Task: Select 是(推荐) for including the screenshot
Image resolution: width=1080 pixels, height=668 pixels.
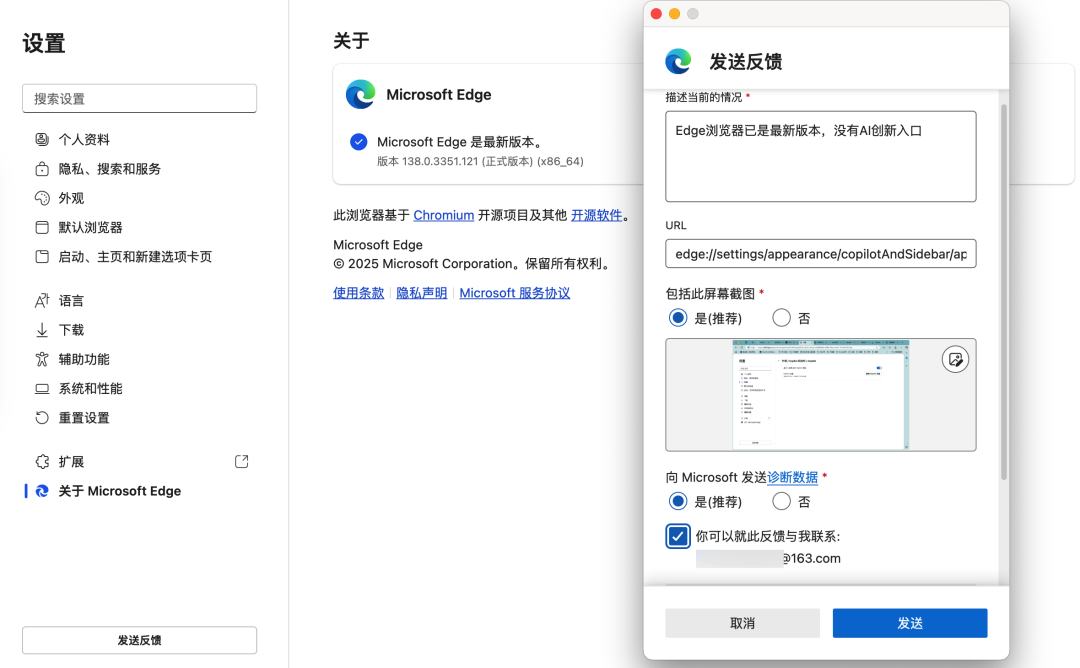Action: (x=678, y=317)
